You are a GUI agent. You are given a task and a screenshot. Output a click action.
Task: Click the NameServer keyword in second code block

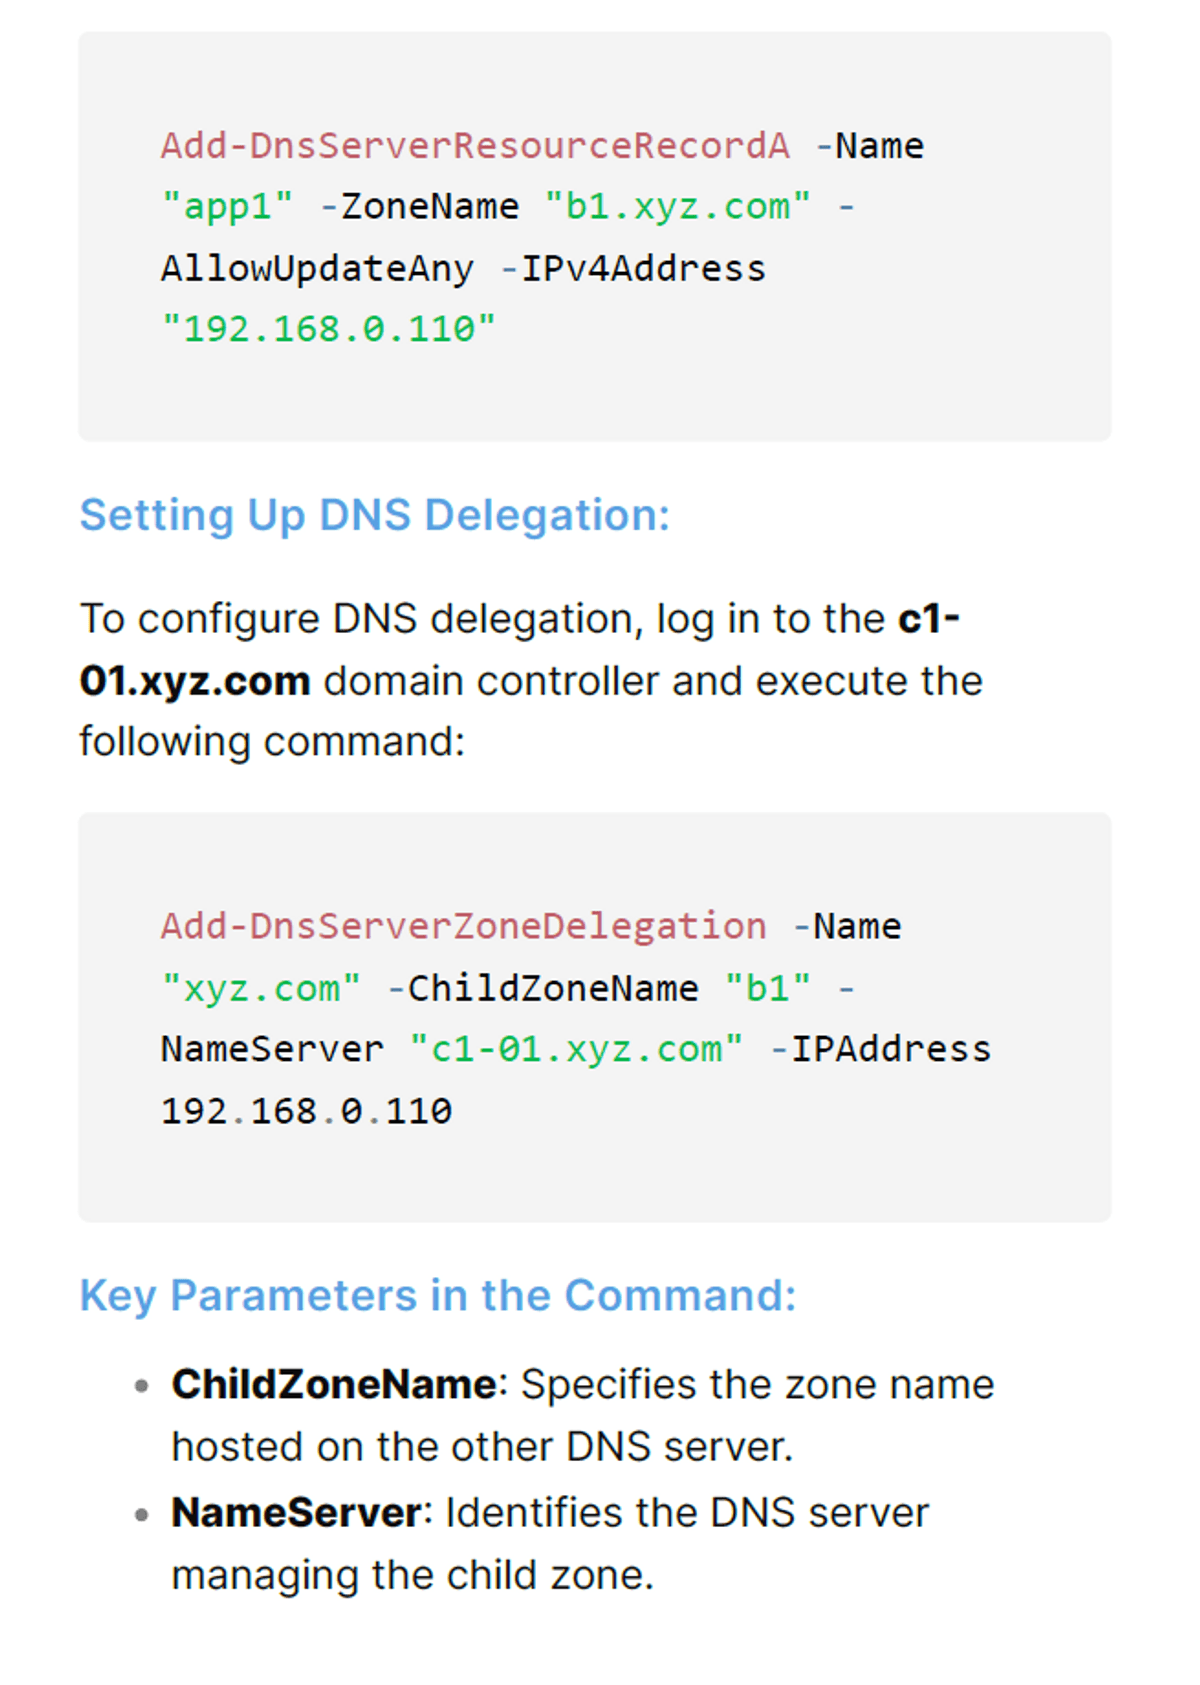[x=272, y=1049]
